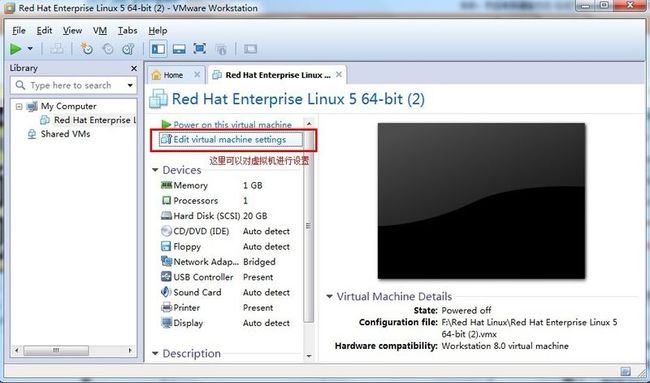This screenshot has width=650, height=383.
Task: Click the Unity mode toolbar icon
Action: click(x=221, y=49)
